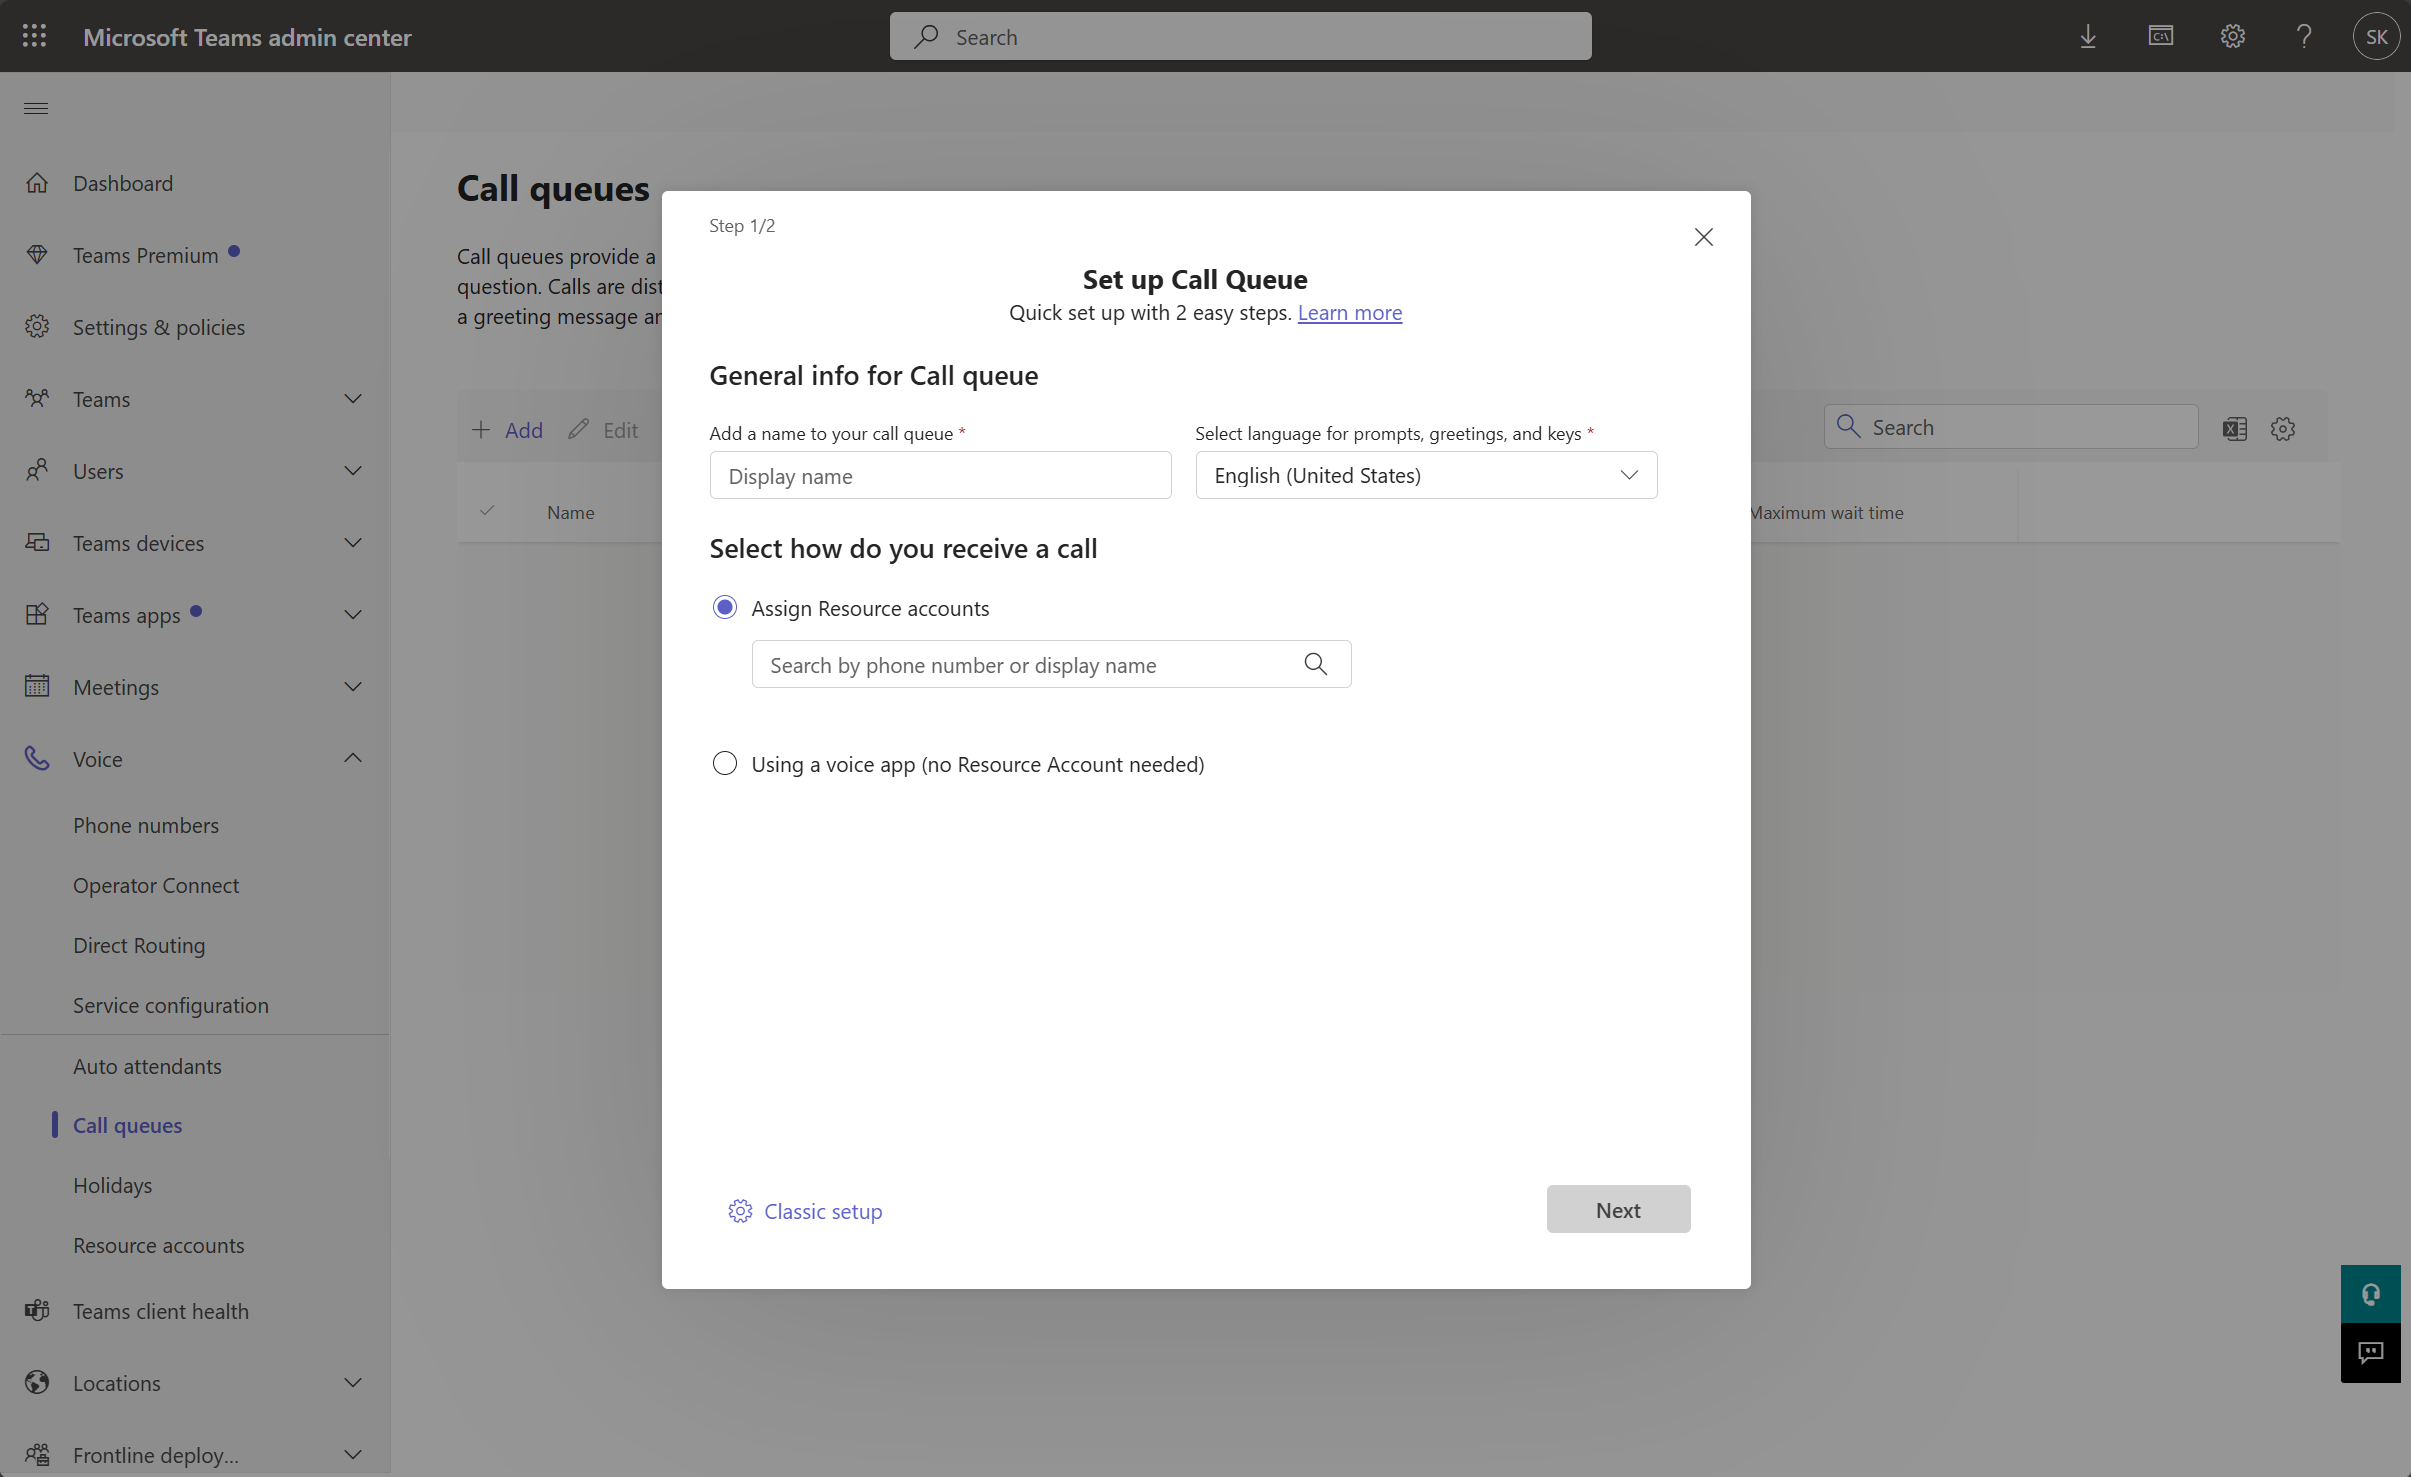Expand the Users section chevron
Viewport: 2411px width, 1477px height.
pos(353,471)
